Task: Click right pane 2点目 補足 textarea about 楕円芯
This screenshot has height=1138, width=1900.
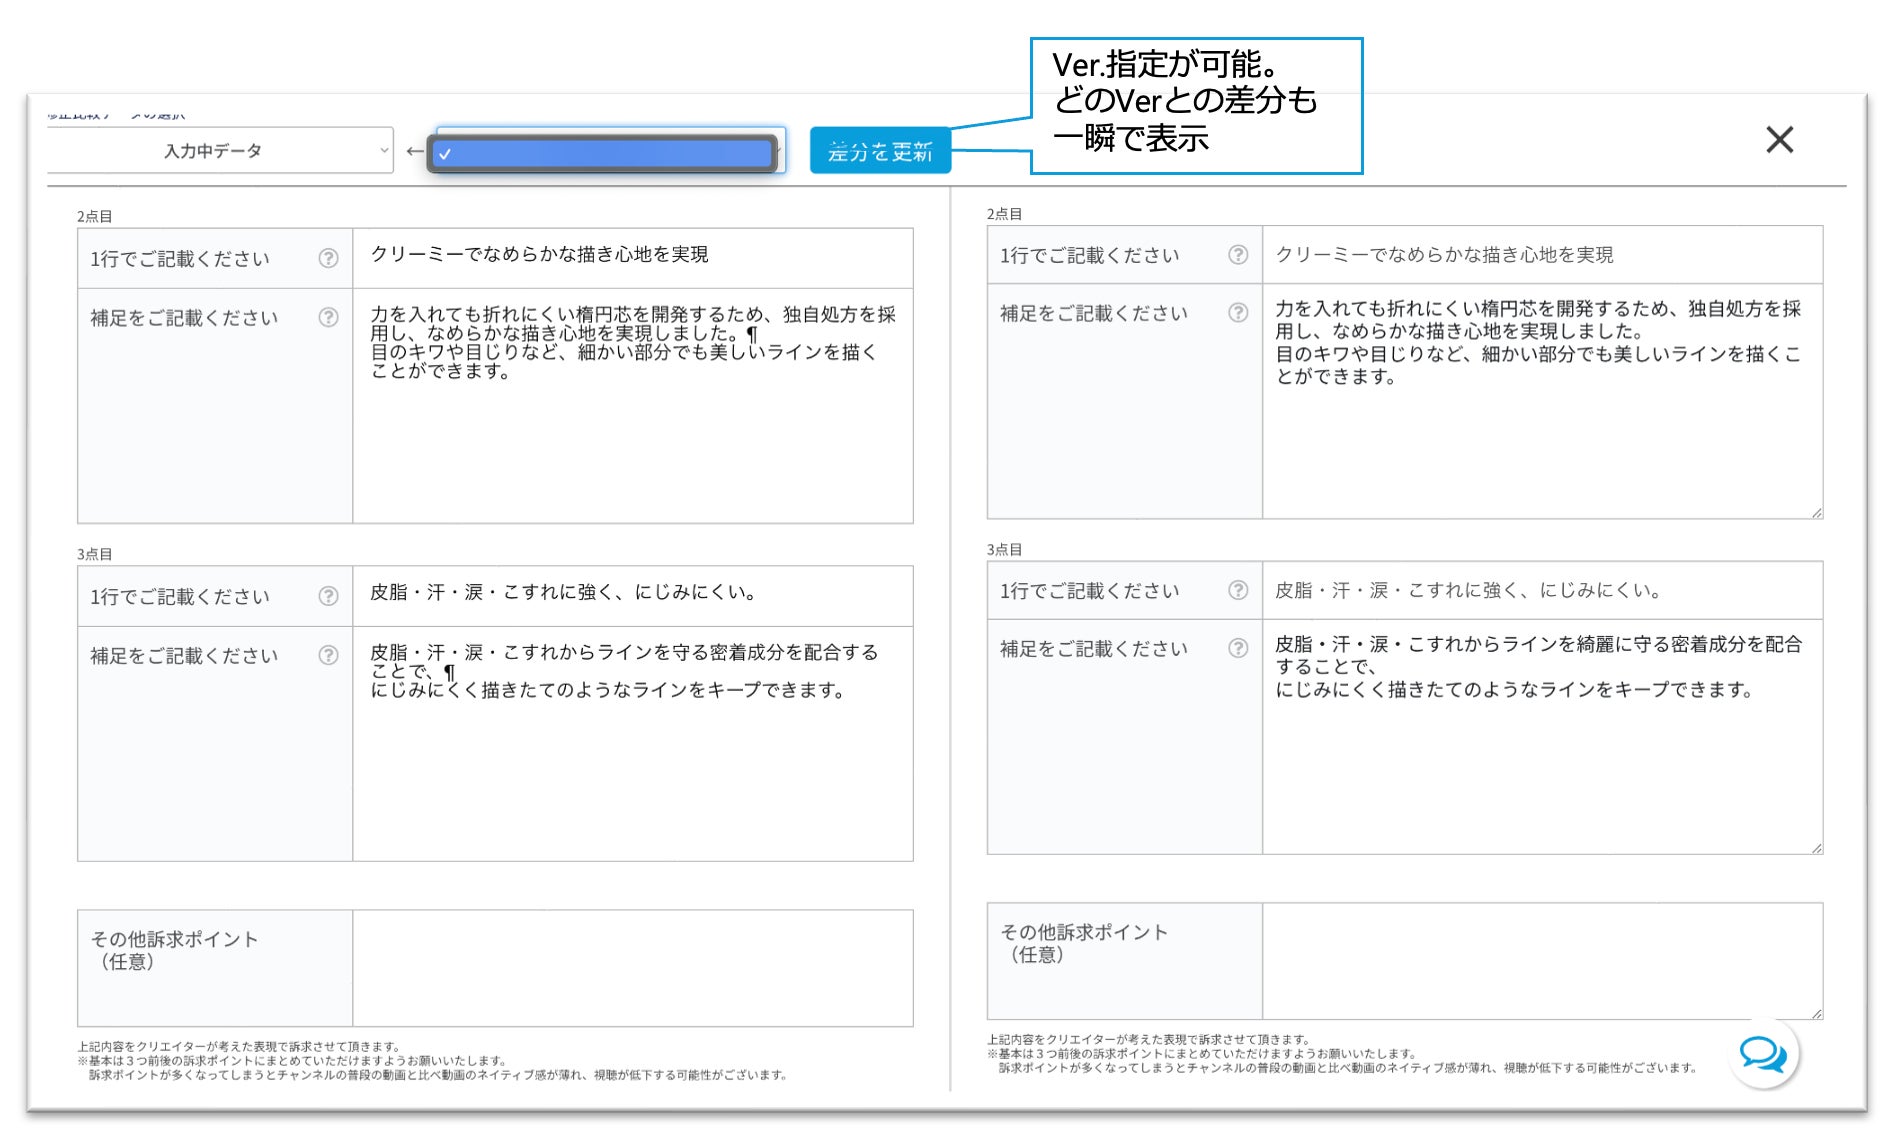Action: [x=1542, y=401]
